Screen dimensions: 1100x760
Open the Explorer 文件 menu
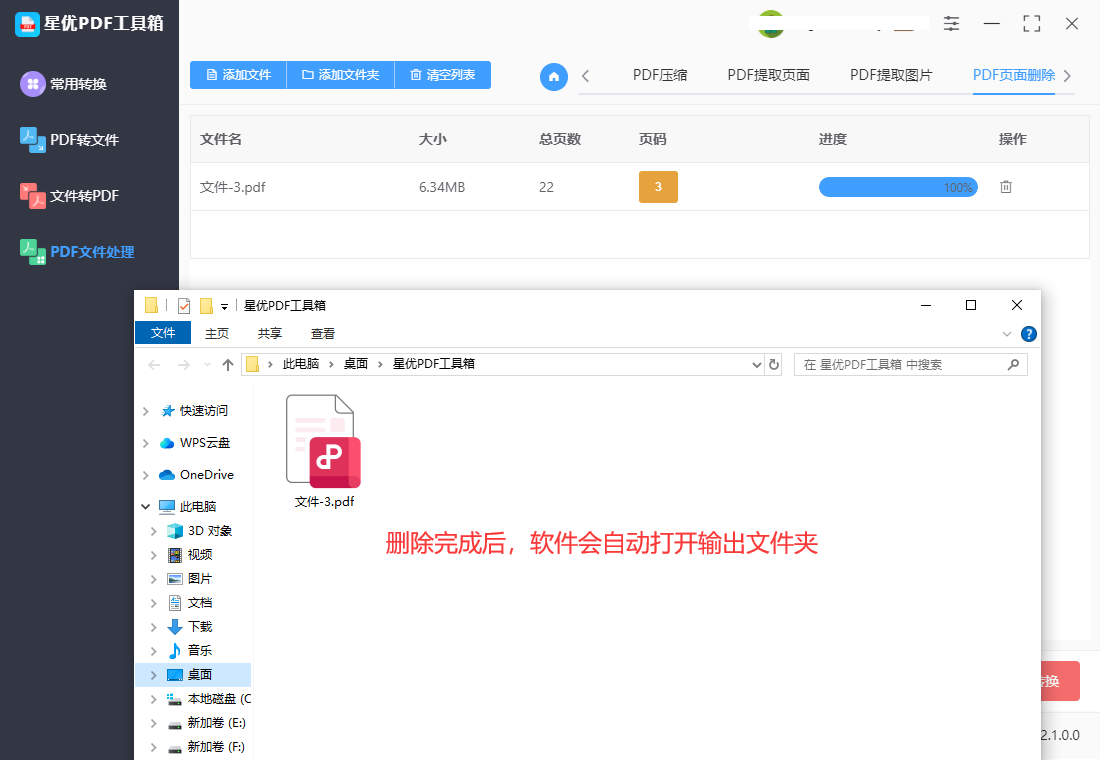point(163,333)
